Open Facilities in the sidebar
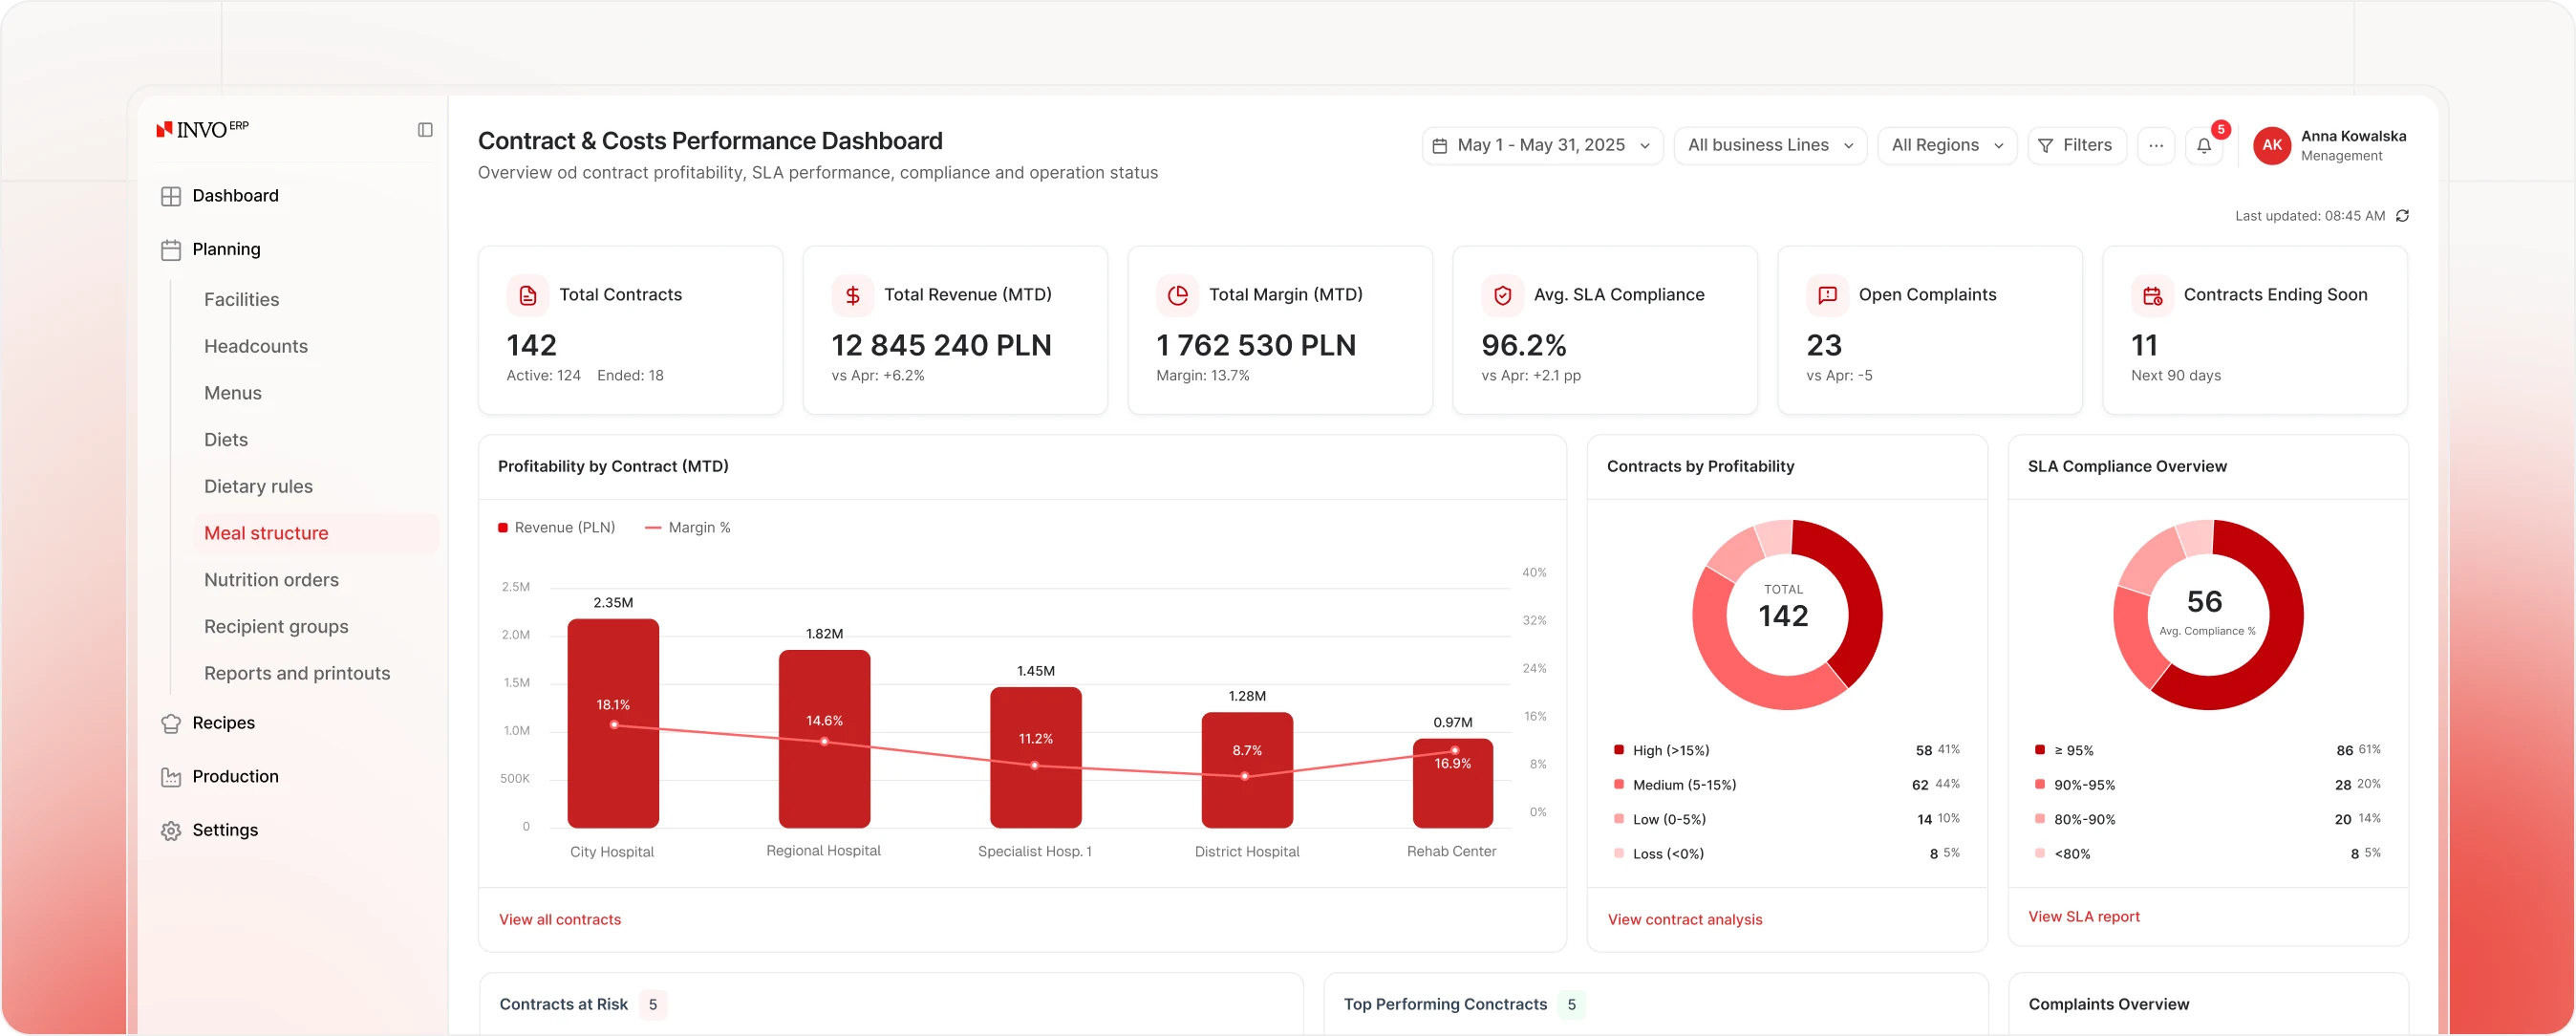2576x1036 pixels. point(241,300)
